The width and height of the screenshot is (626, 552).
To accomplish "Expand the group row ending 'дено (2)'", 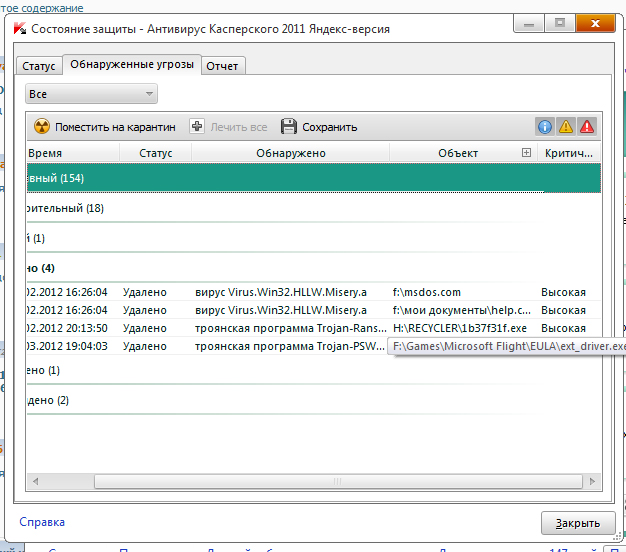I will (x=314, y=400).
